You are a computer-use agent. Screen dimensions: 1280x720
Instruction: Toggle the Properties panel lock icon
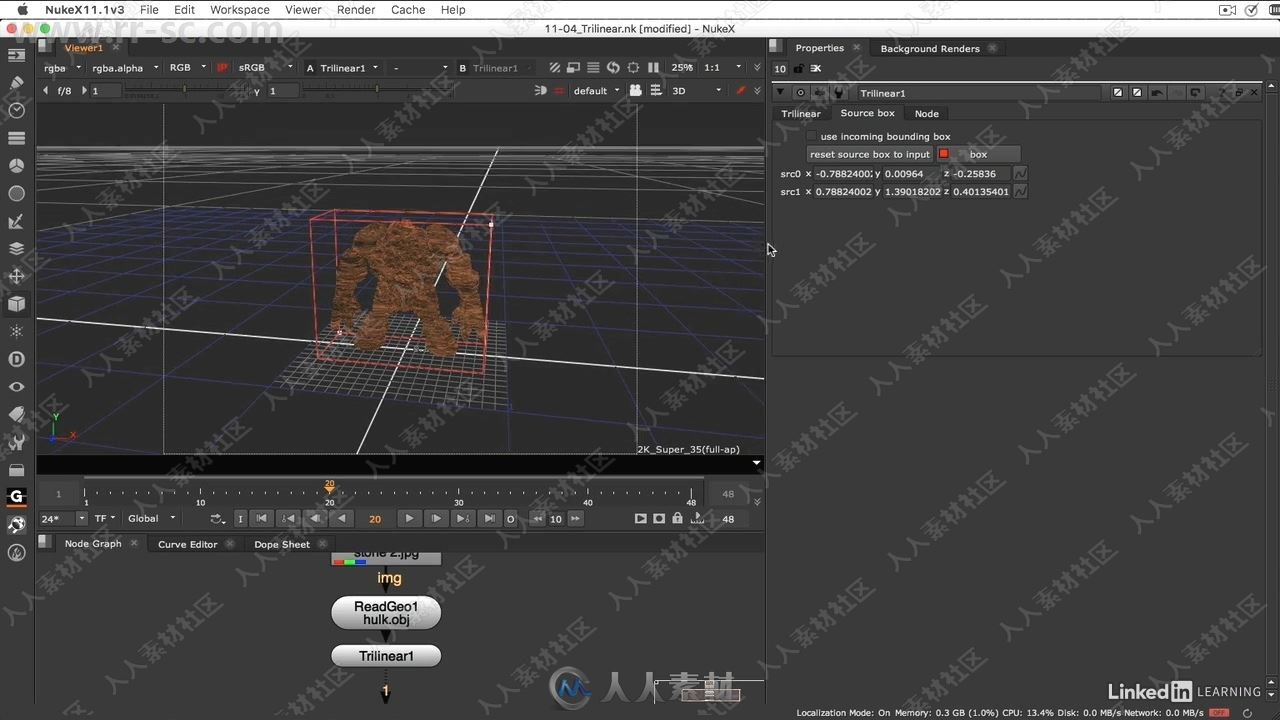[x=798, y=68]
